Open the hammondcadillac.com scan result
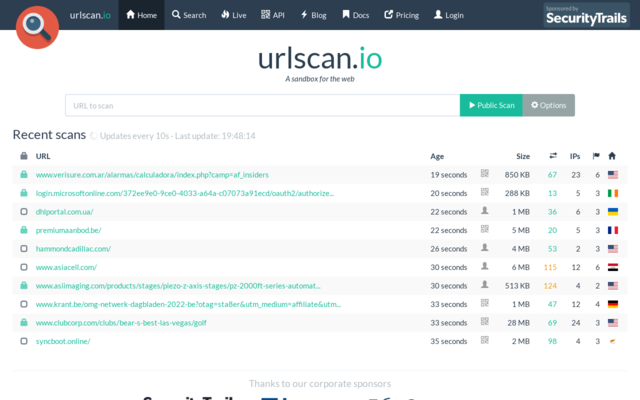Viewport: 640px width, 400px height. click(x=73, y=249)
